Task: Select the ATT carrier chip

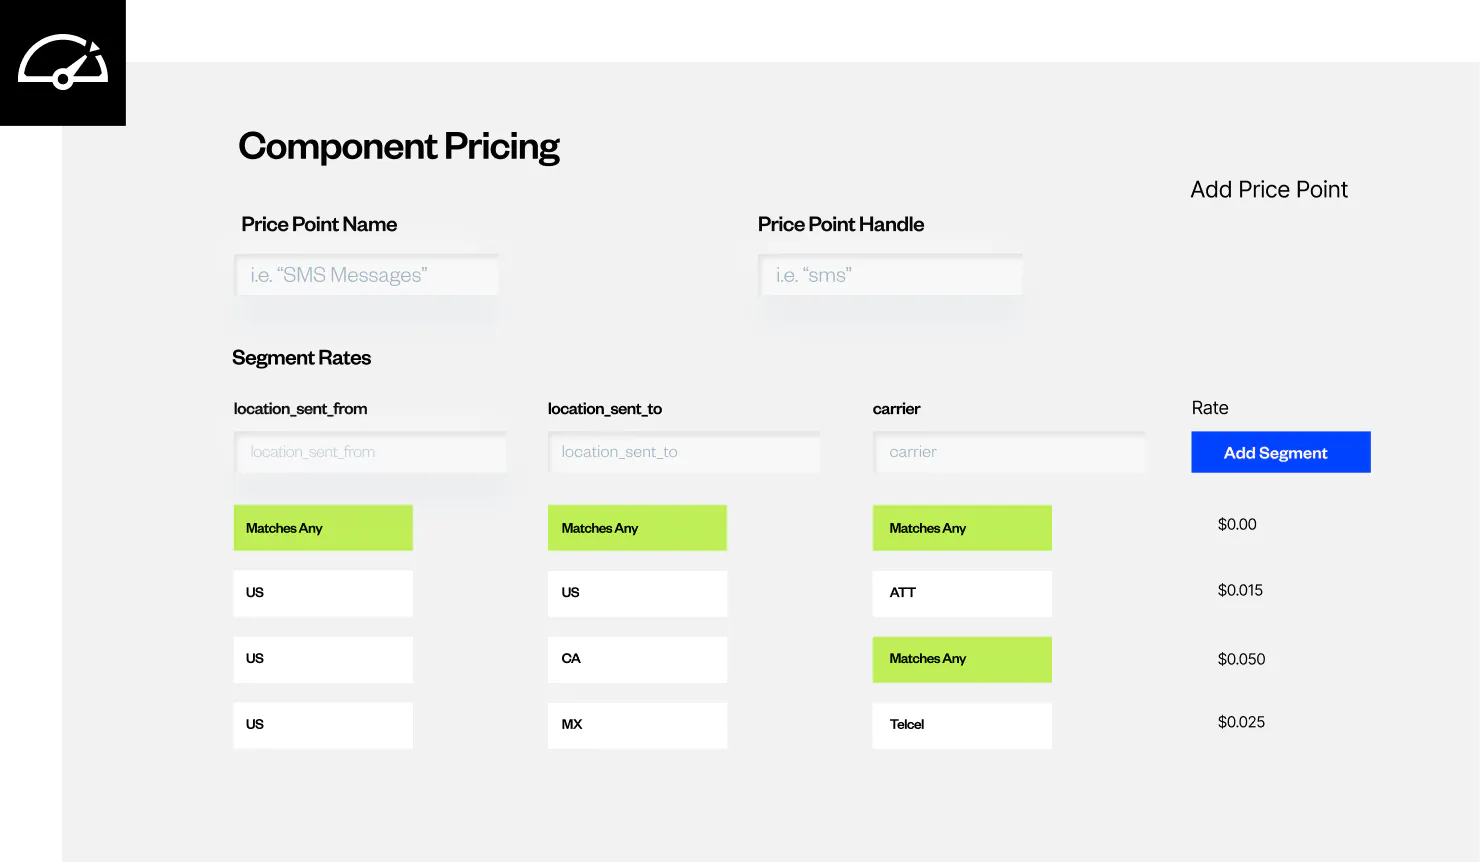Action: 961,593
